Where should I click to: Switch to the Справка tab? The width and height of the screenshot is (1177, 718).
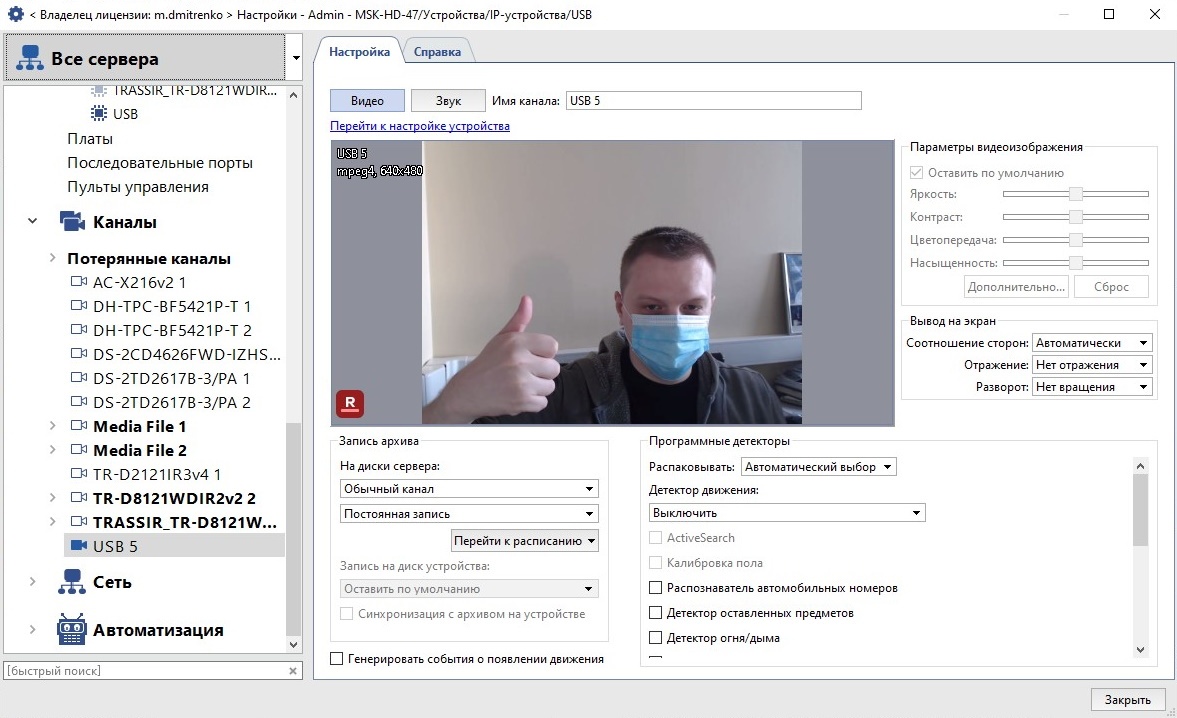[x=437, y=52]
